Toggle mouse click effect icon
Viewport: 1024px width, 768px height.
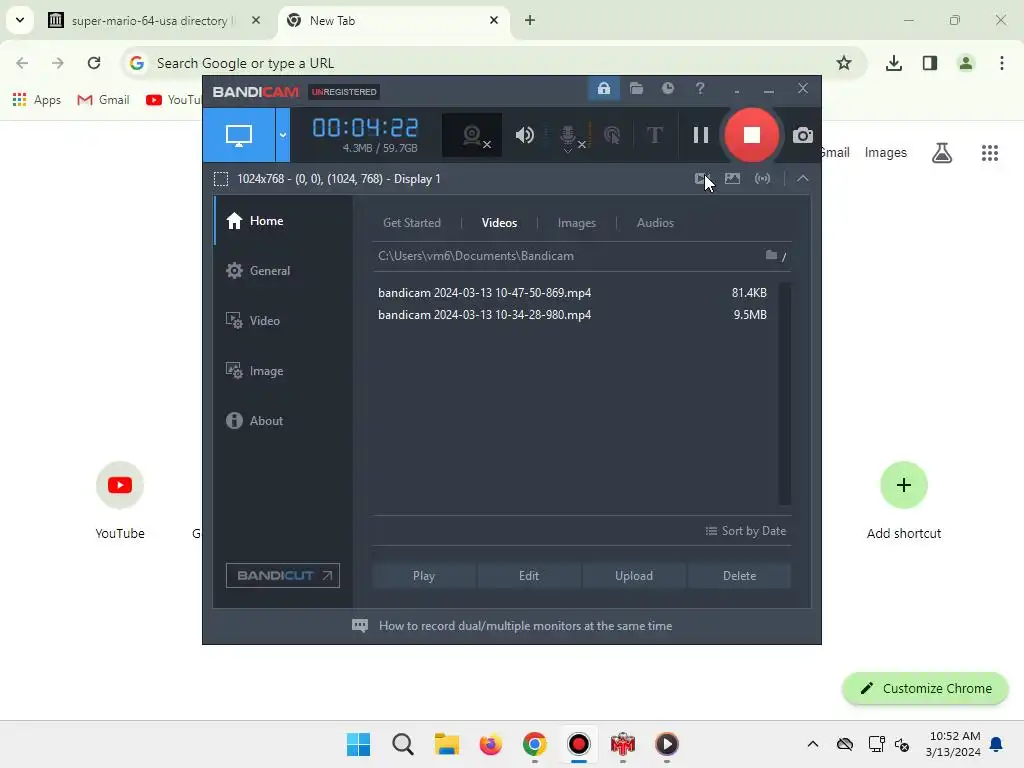coord(612,135)
